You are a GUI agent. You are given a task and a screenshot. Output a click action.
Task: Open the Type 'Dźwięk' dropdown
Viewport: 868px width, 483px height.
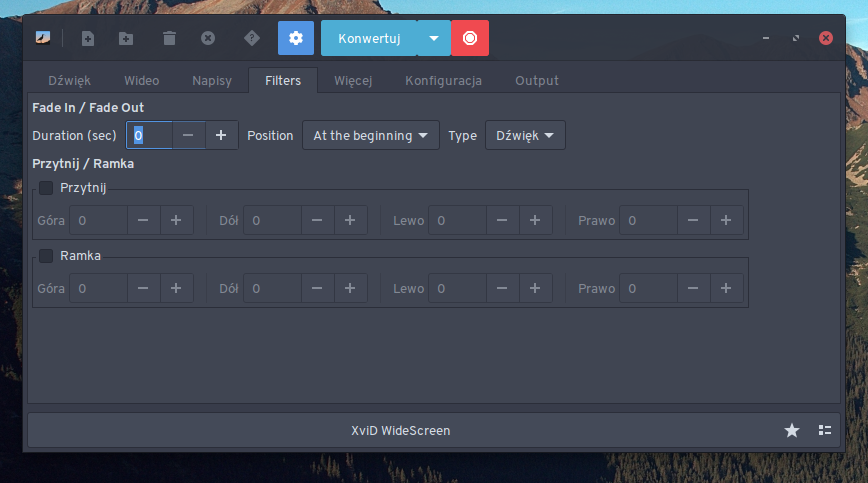[525, 136]
